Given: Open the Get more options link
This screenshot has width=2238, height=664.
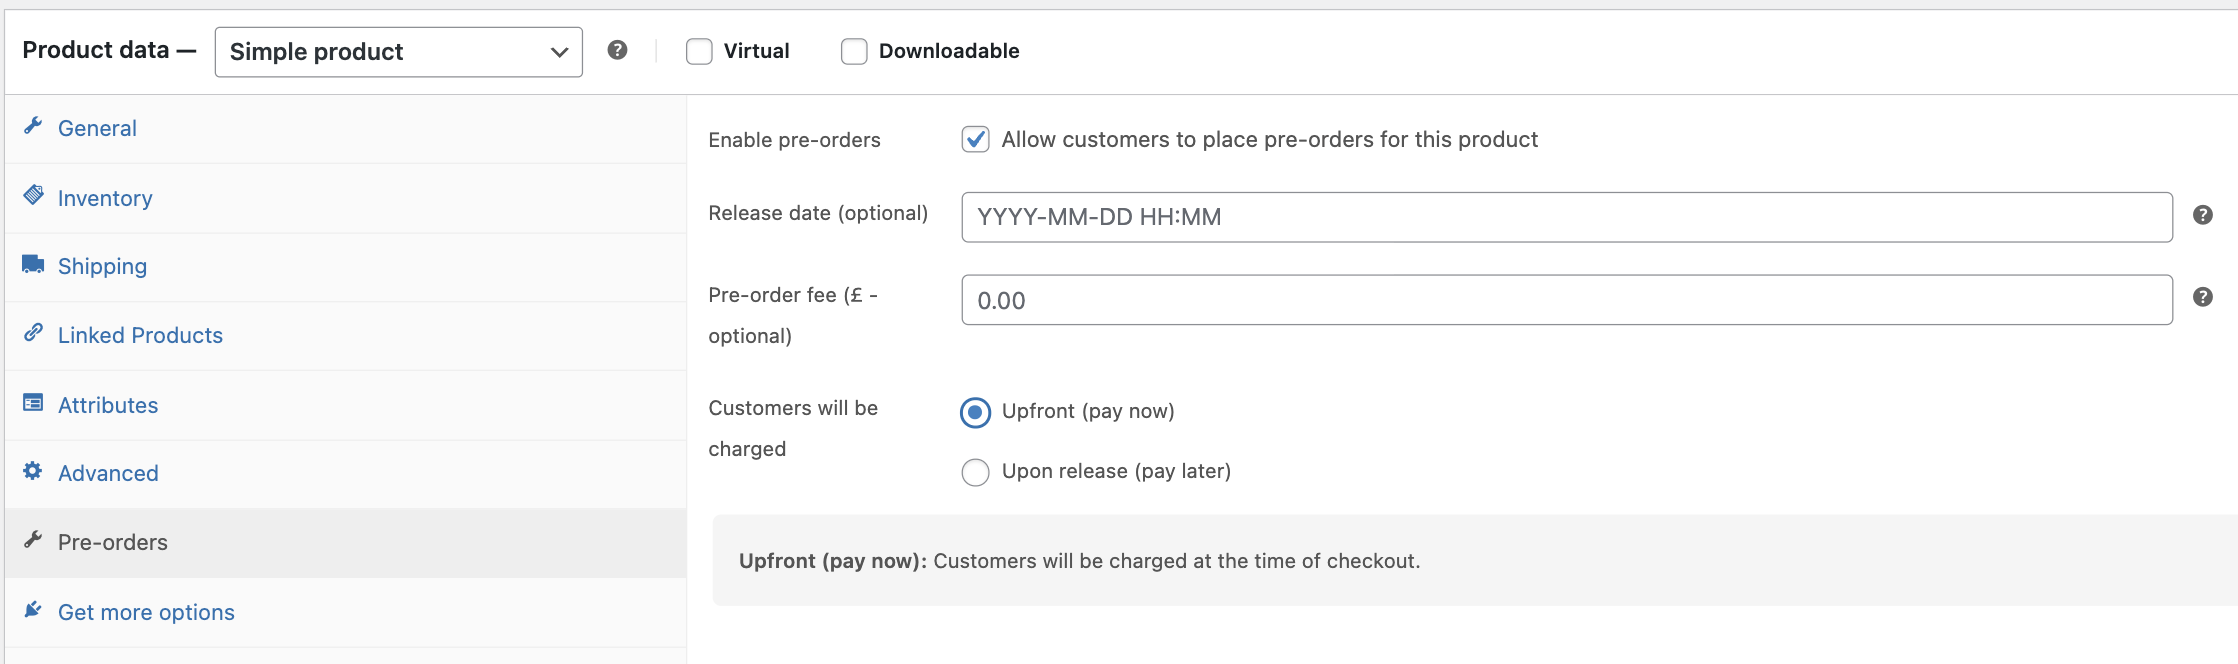Looking at the screenshot, I should (x=146, y=612).
